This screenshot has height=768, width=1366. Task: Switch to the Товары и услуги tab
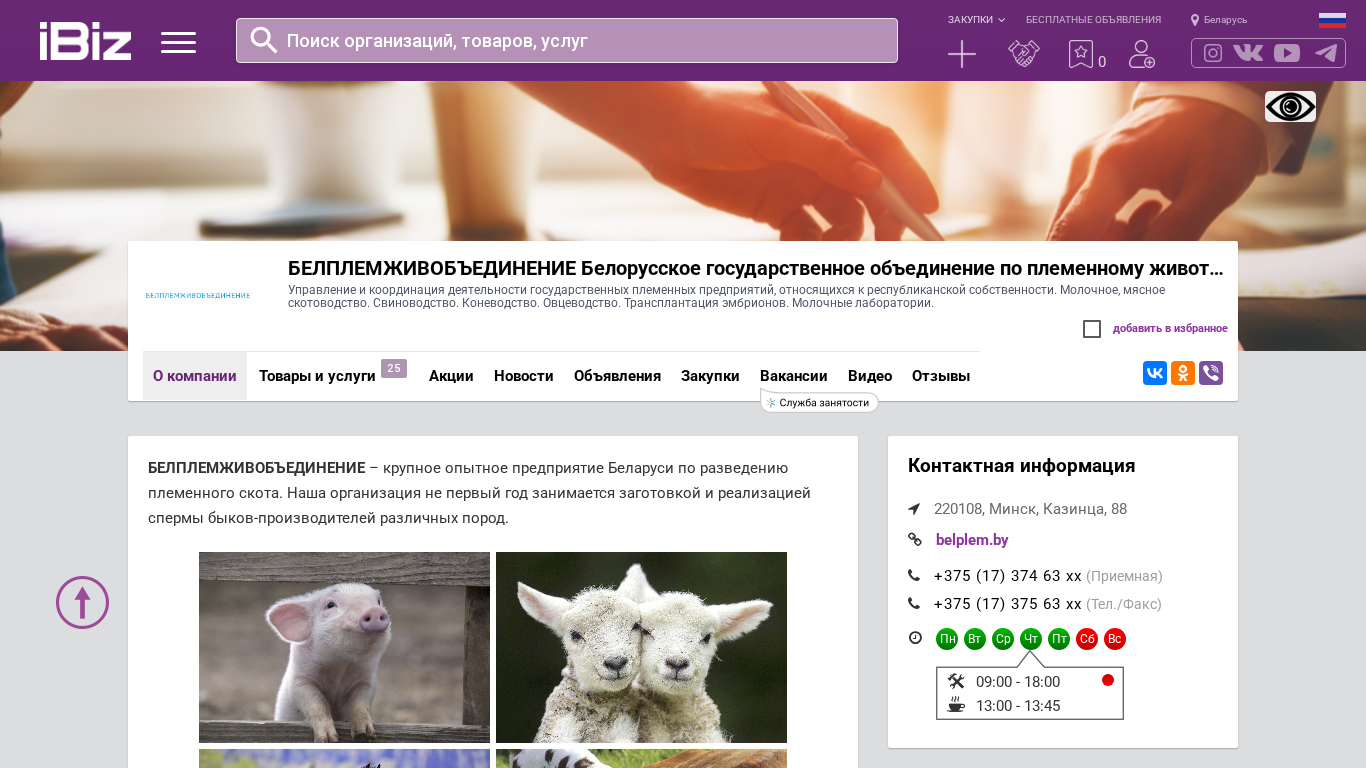click(x=317, y=376)
